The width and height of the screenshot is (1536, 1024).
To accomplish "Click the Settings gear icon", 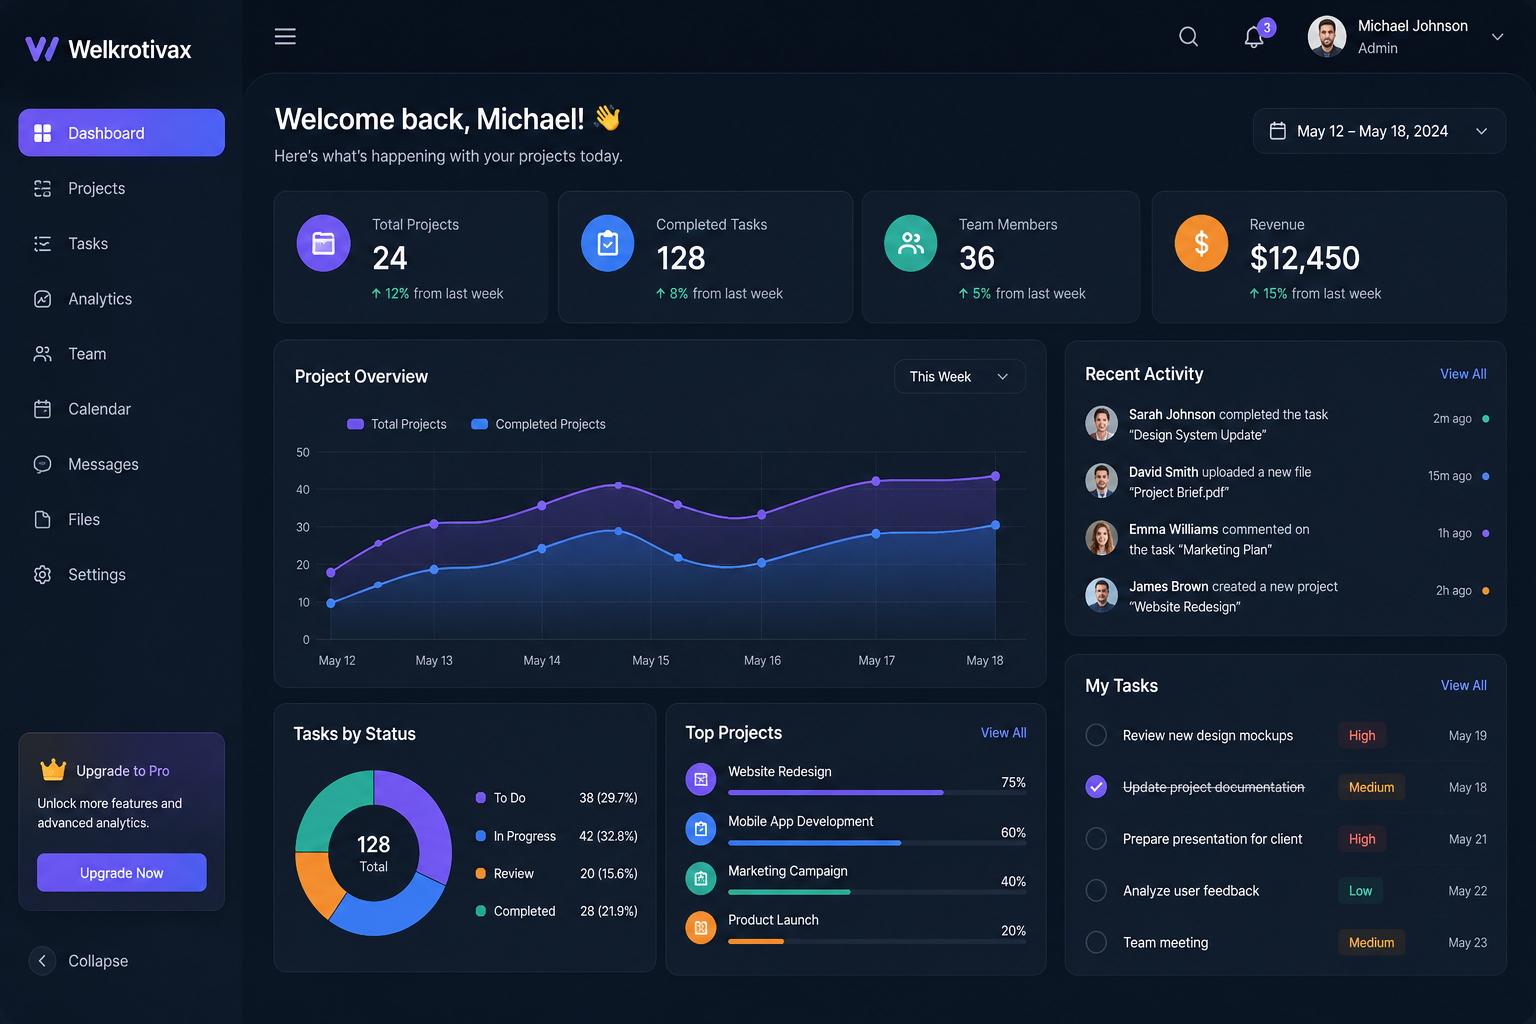I will [x=42, y=575].
